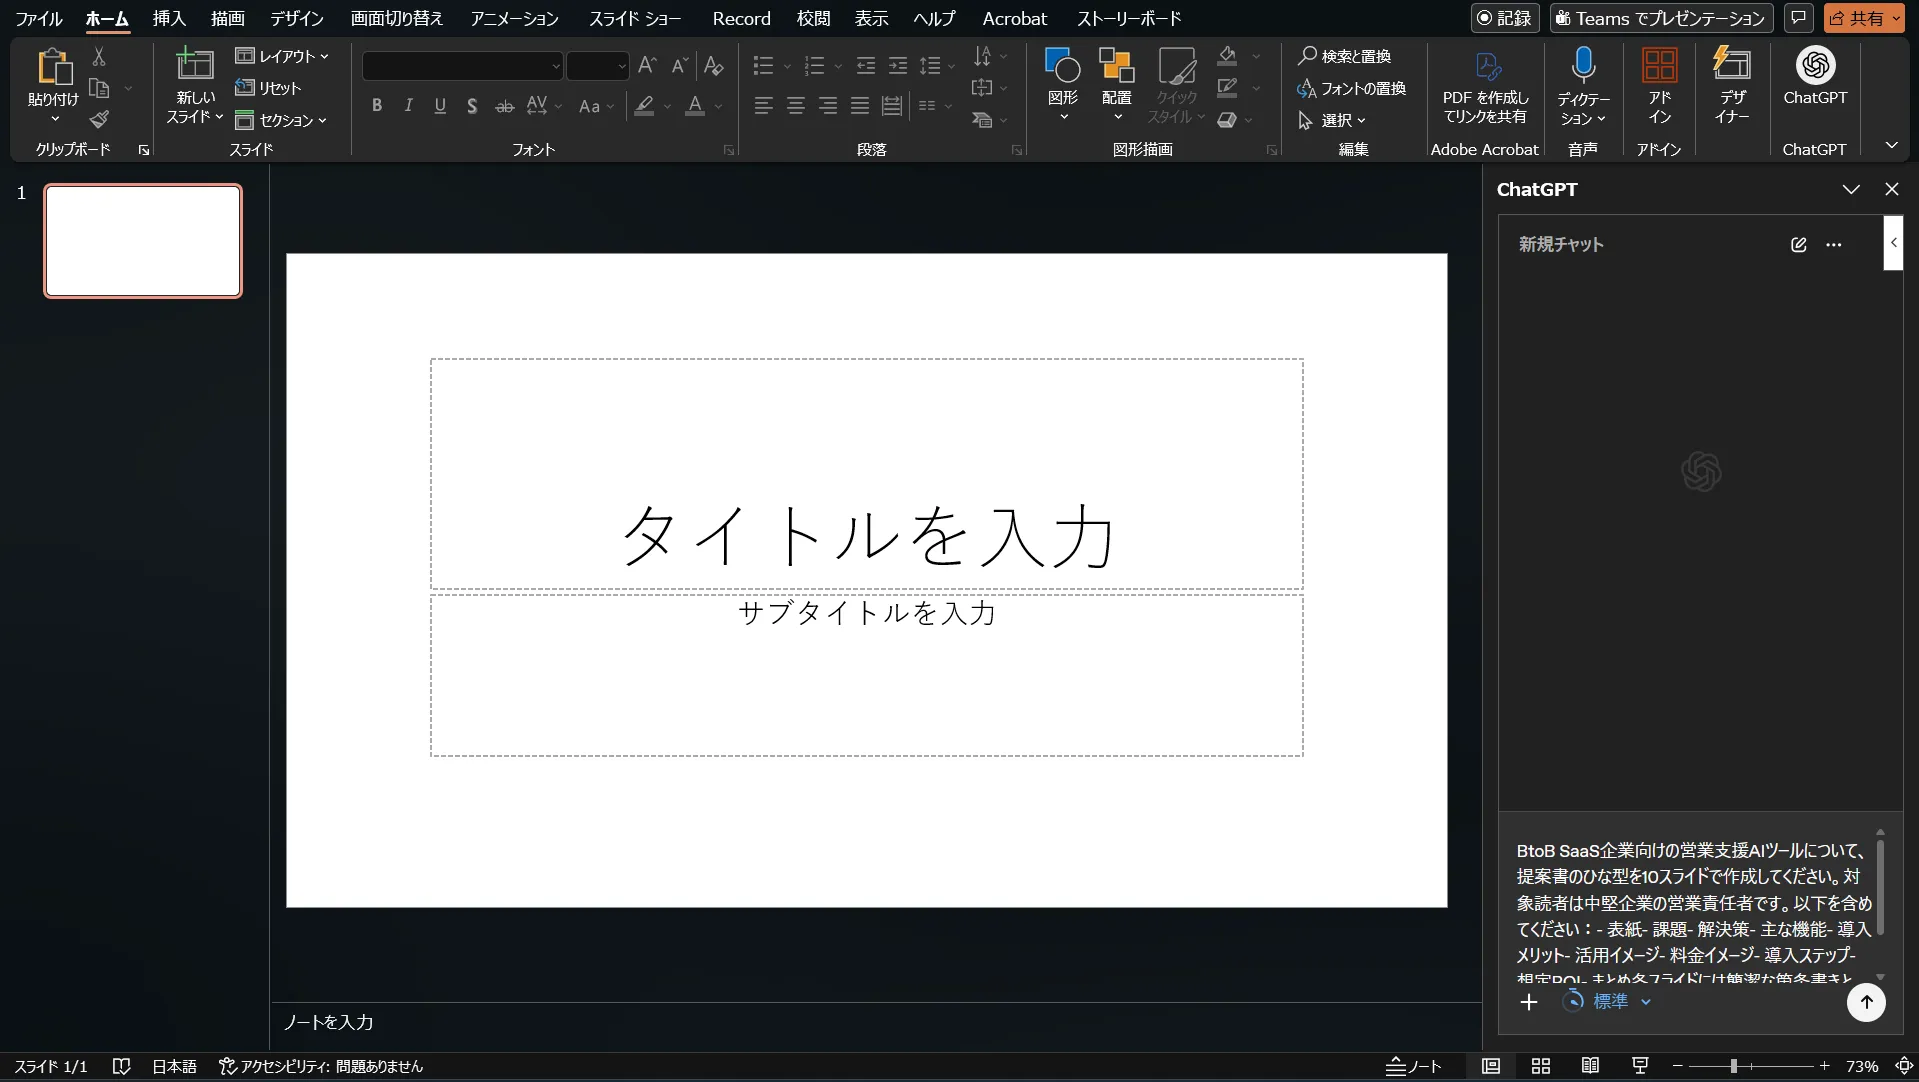
Task: Click the slide title placeholder
Action: coord(867,474)
